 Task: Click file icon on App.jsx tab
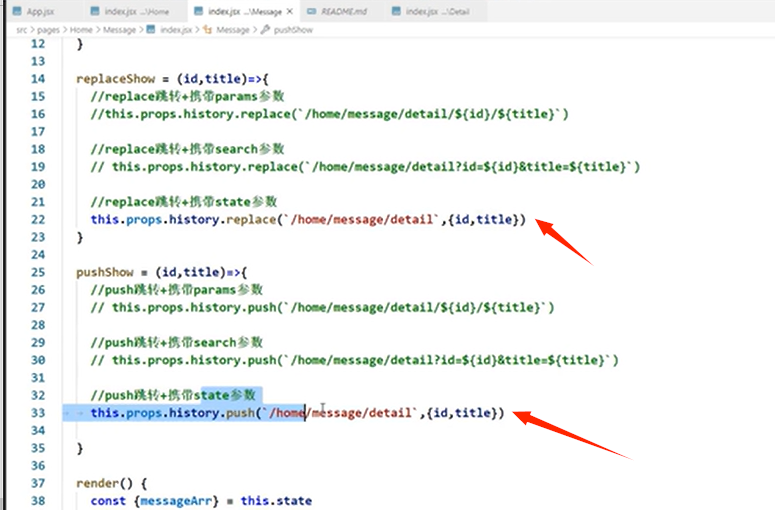point(17,11)
